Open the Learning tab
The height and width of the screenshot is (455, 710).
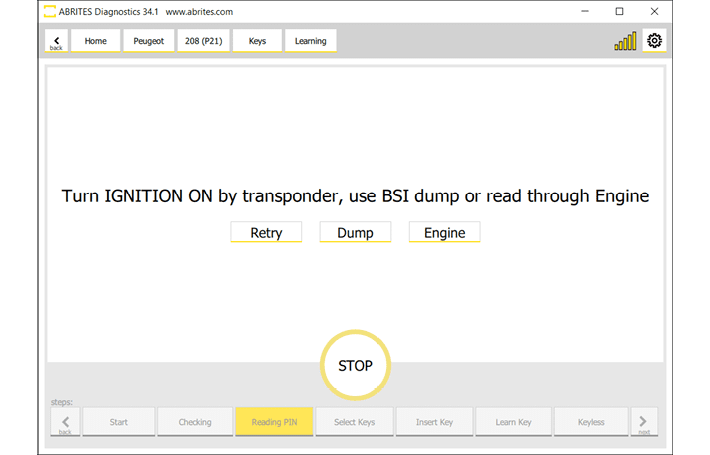pos(310,41)
